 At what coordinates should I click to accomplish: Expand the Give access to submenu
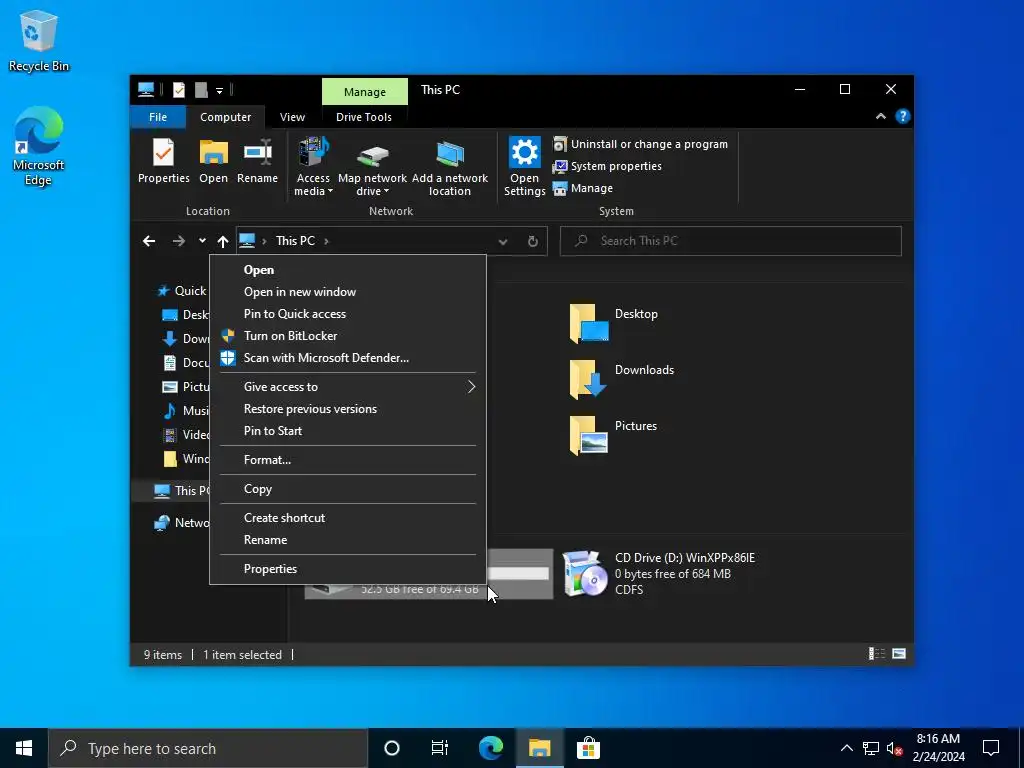pos(347,387)
